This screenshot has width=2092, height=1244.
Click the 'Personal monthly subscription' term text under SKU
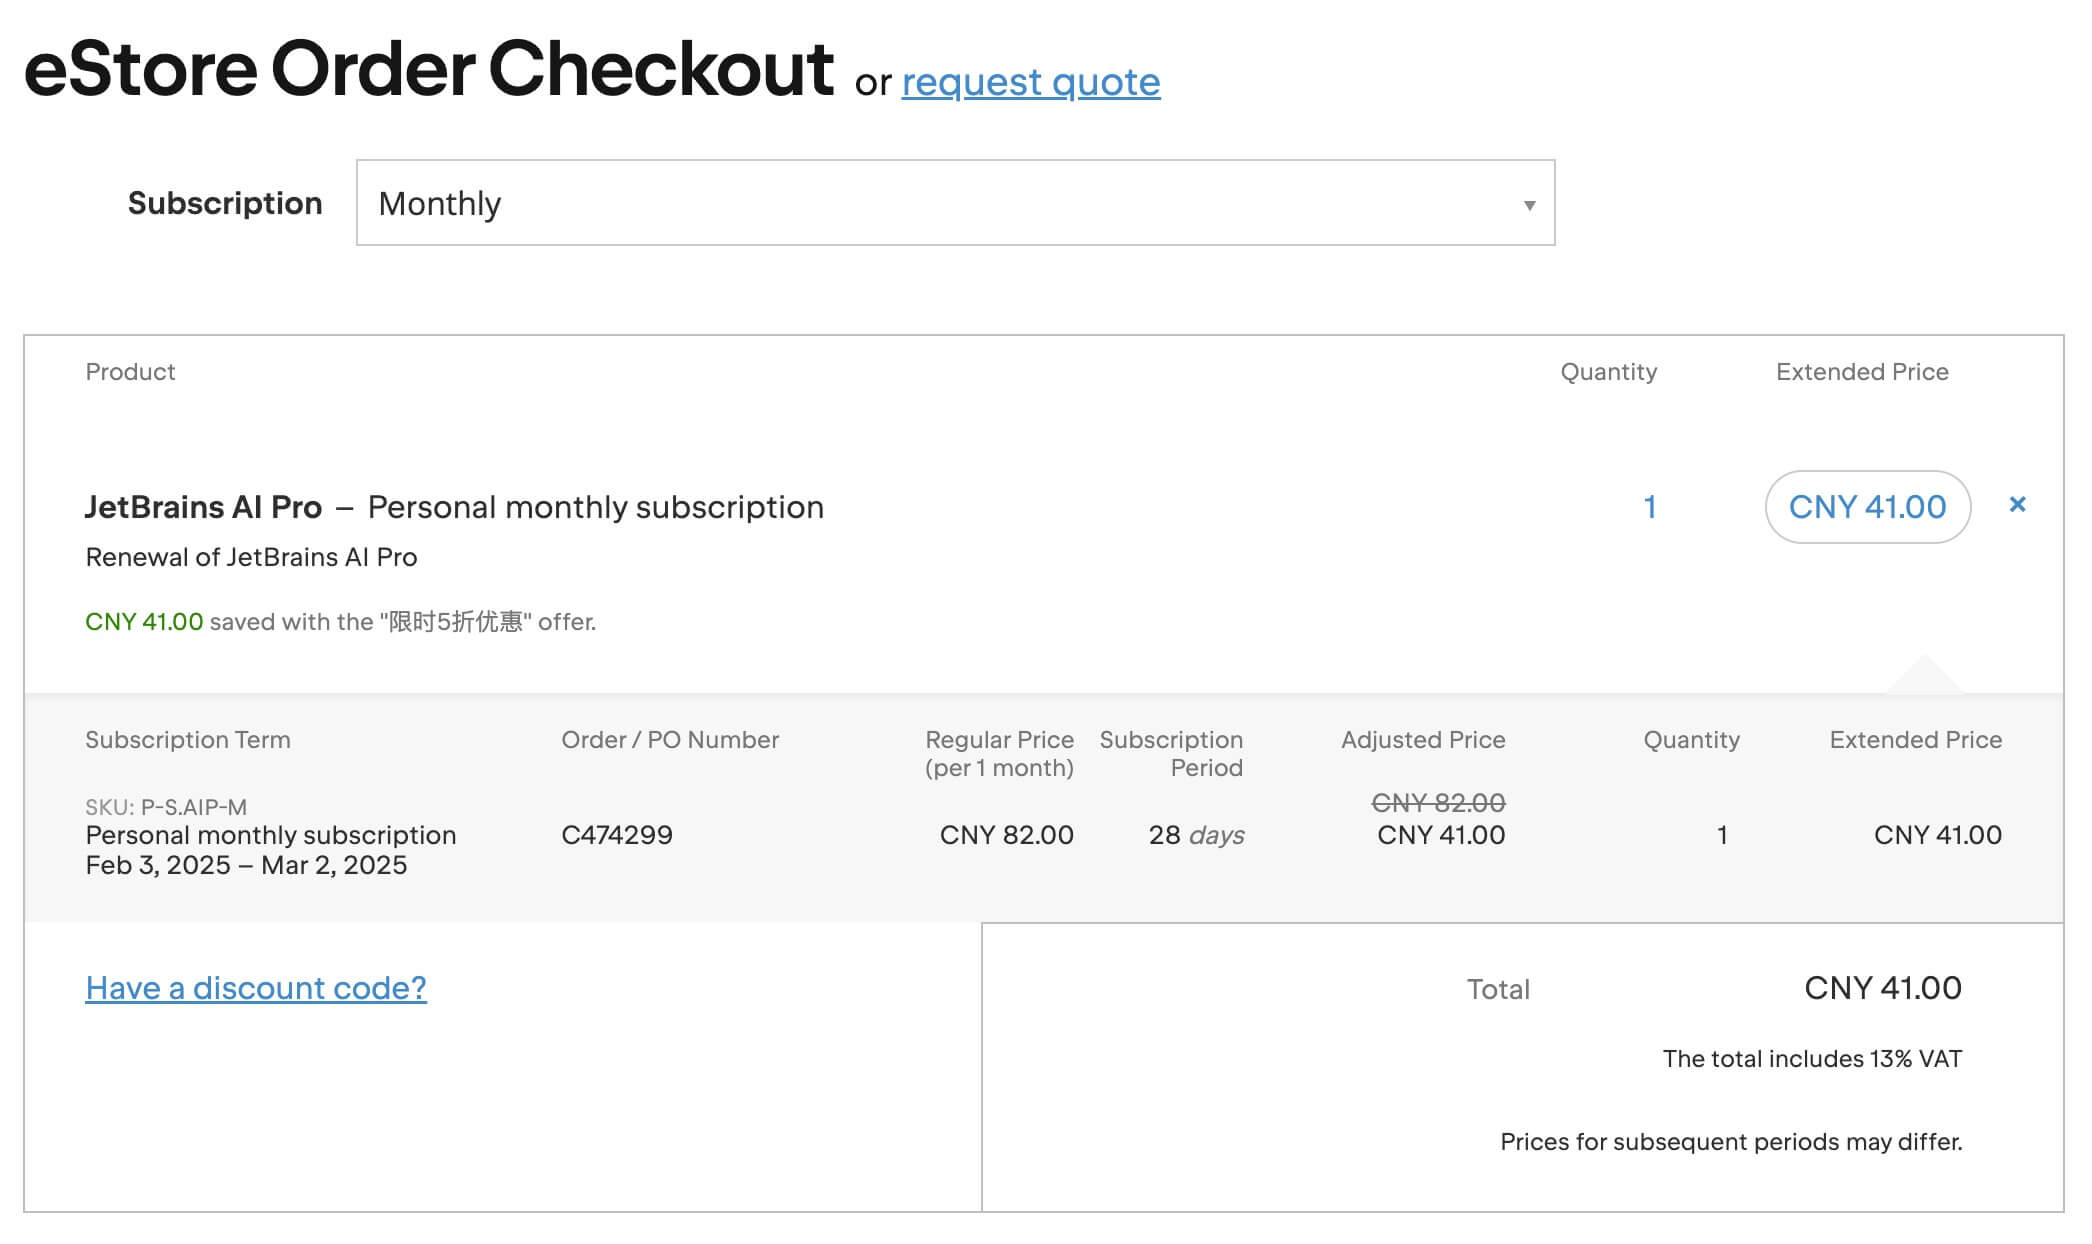point(271,835)
